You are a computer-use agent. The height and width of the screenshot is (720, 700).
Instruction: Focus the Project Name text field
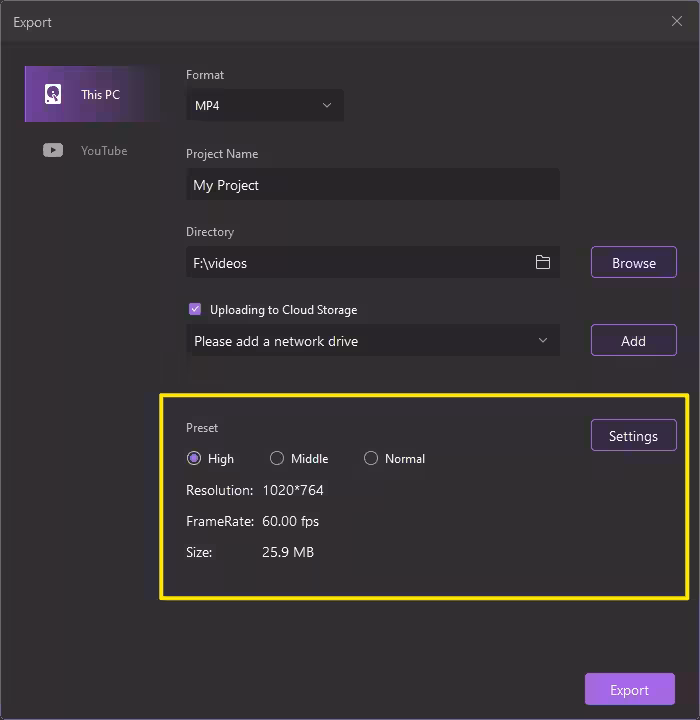tap(372, 185)
